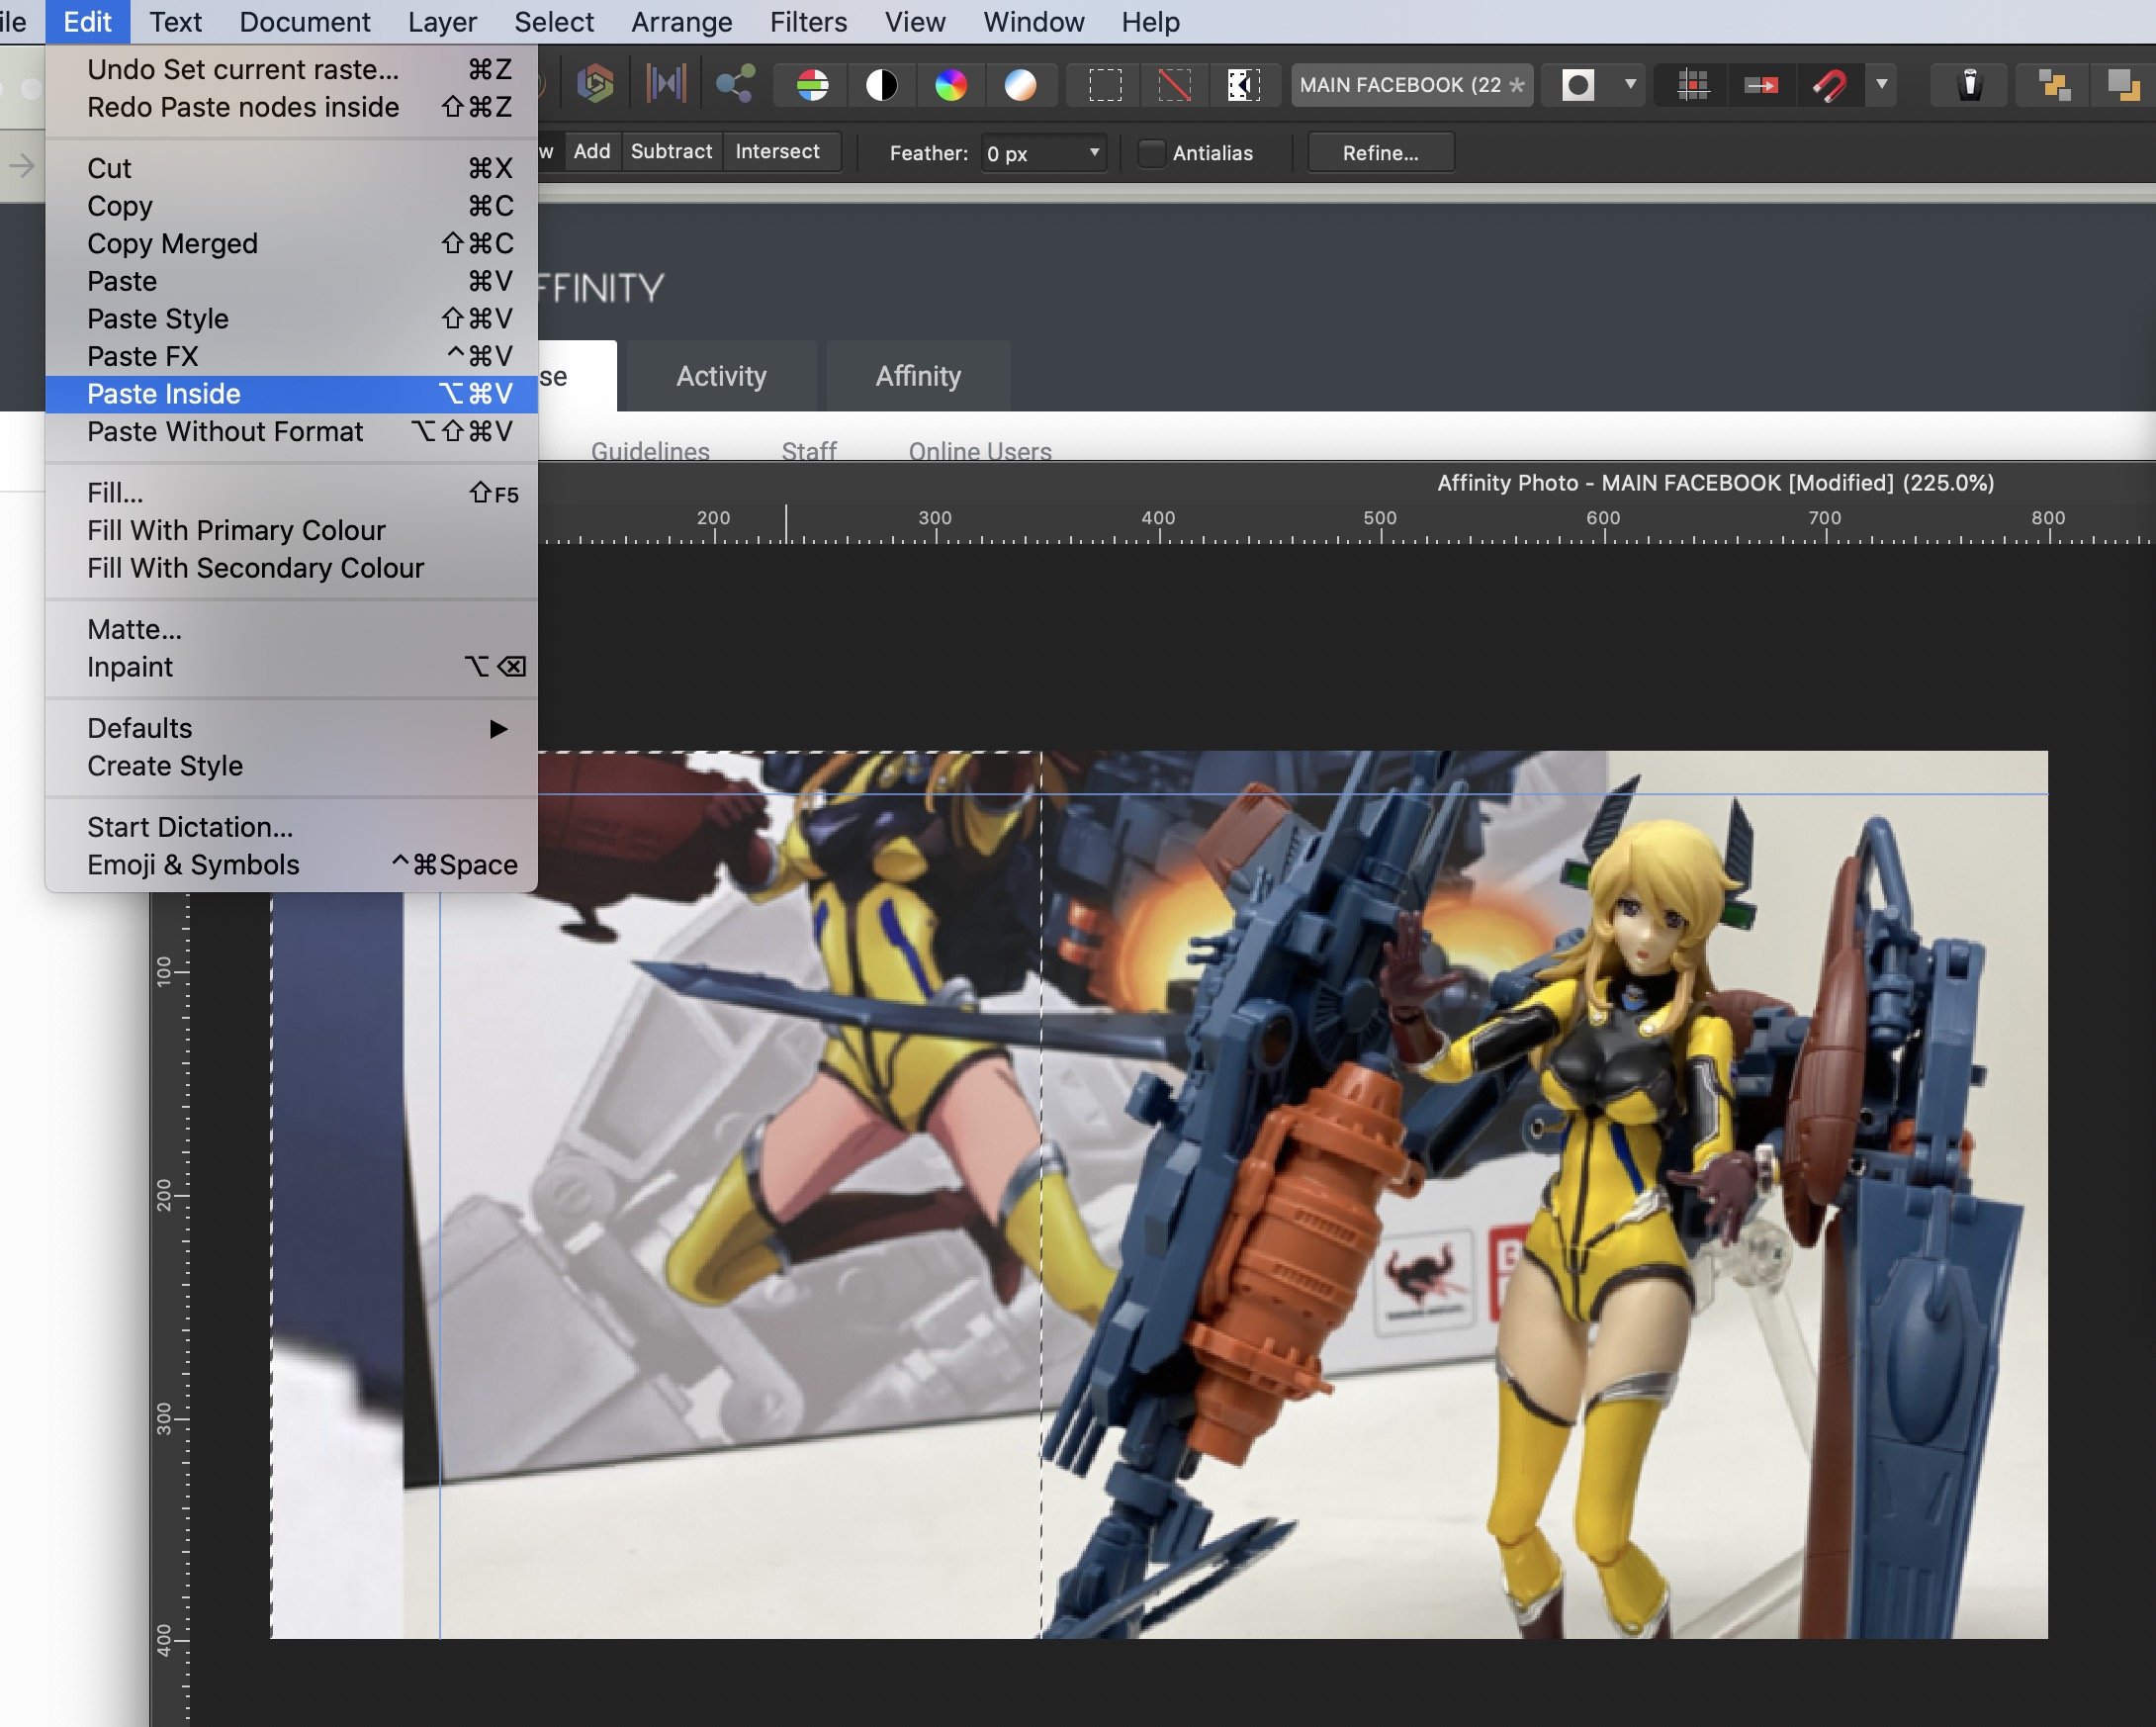Apply Auto Colours color wheel icon
Image resolution: width=2156 pixels, height=1727 pixels.
(950, 85)
